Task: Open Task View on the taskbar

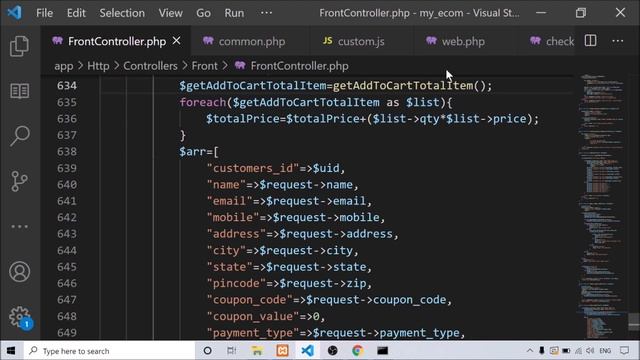Action: (x=231, y=351)
